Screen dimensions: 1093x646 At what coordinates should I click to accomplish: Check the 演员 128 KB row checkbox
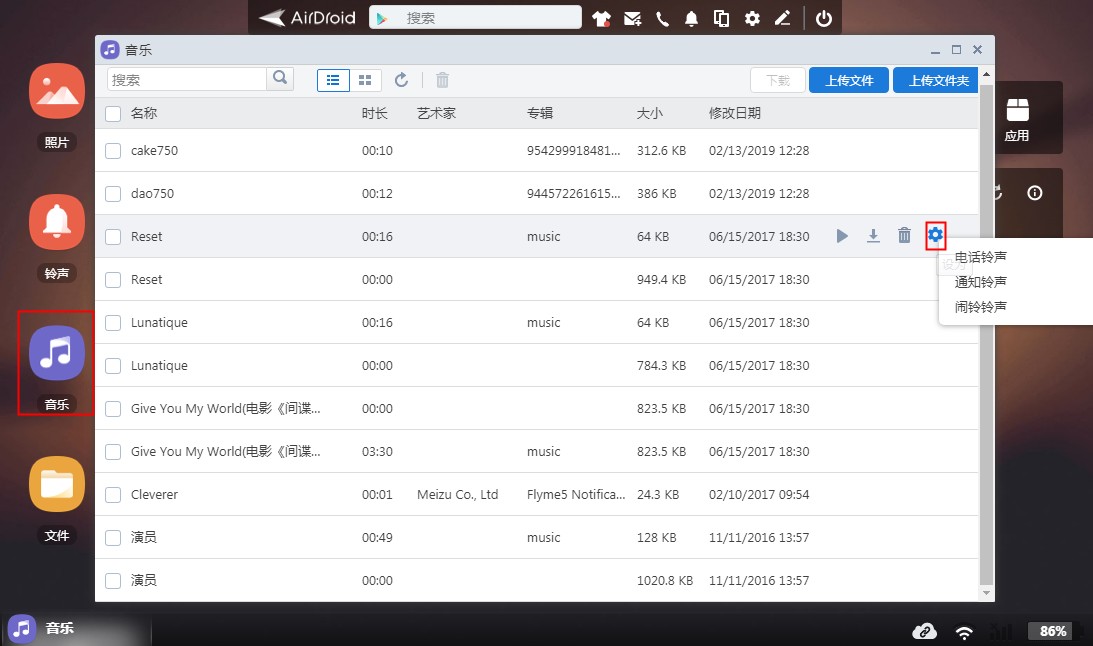click(x=113, y=538)
